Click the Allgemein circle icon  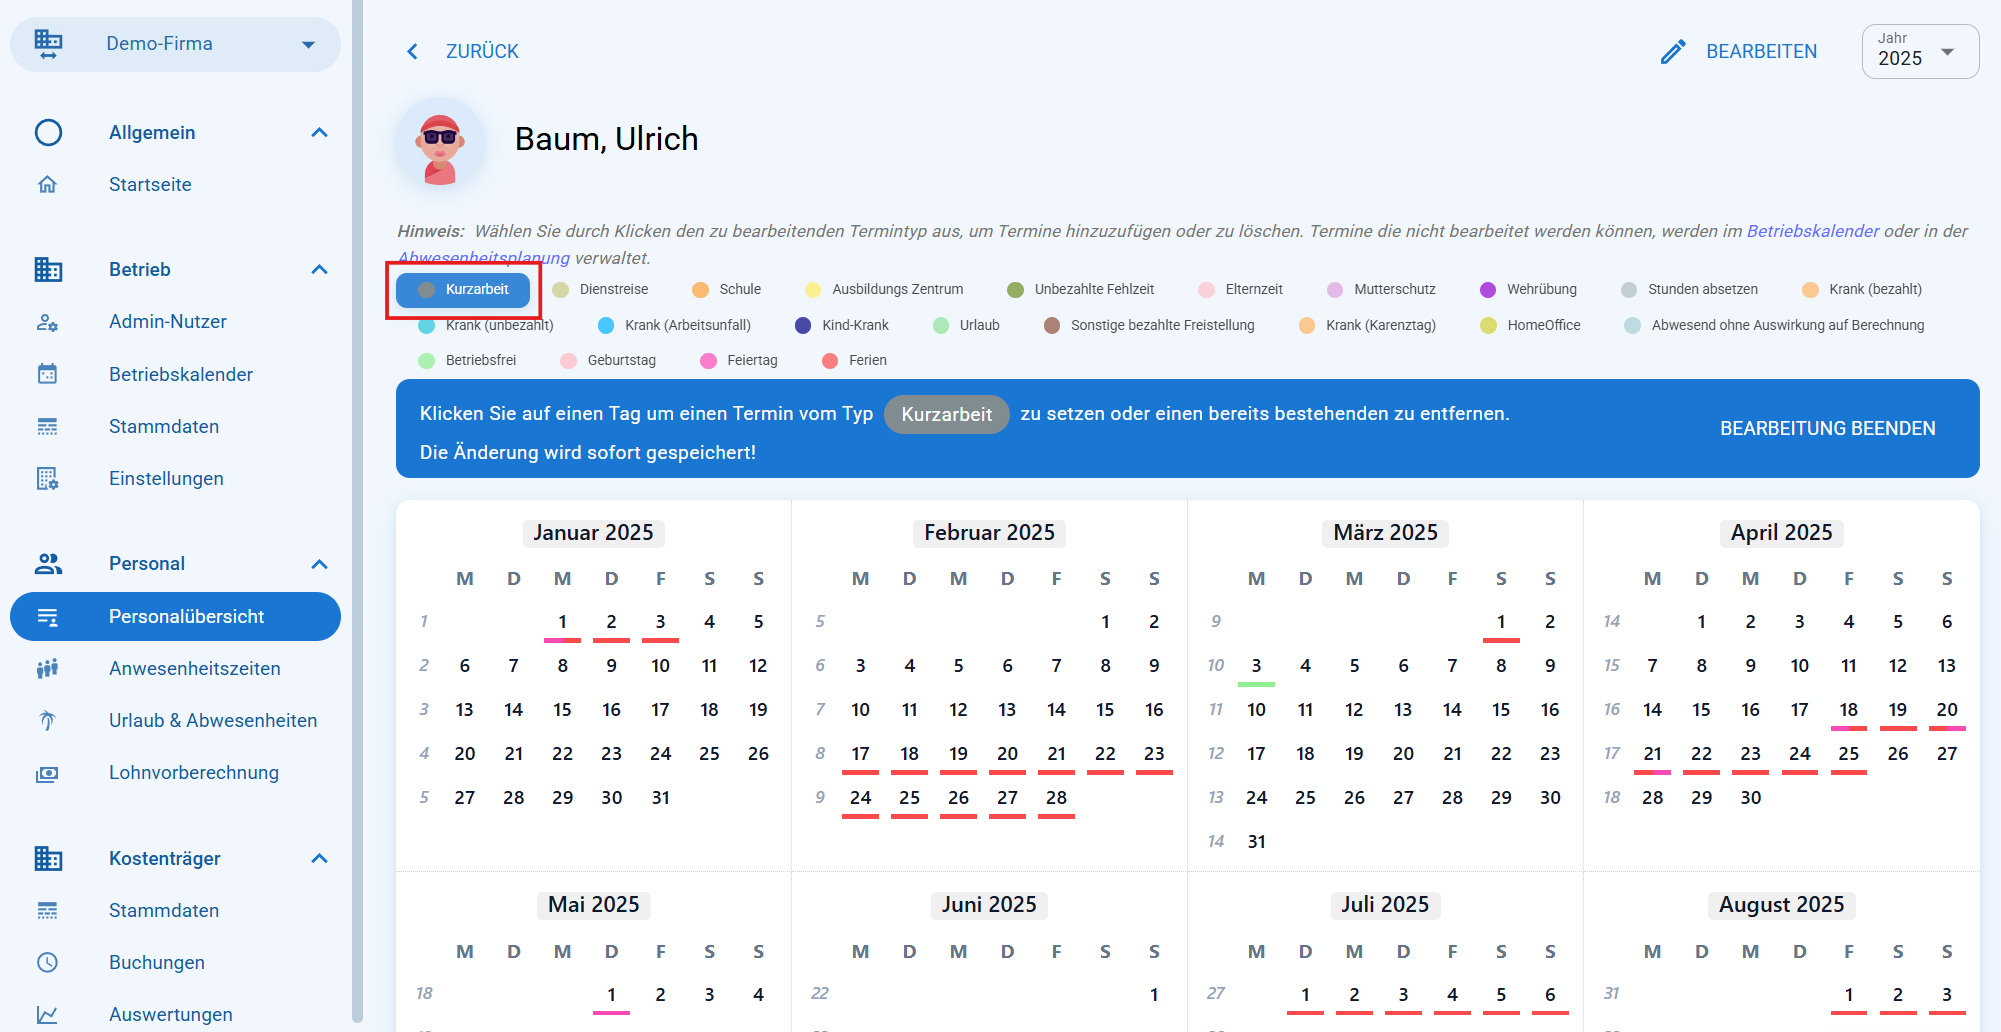(48, 133)
